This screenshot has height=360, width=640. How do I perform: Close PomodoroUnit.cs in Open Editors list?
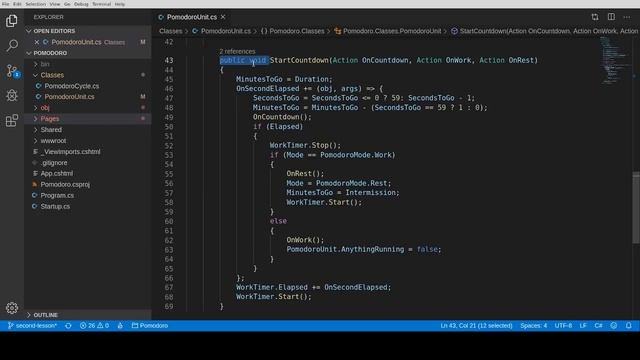pyautogui.click(x=37, y=42)
